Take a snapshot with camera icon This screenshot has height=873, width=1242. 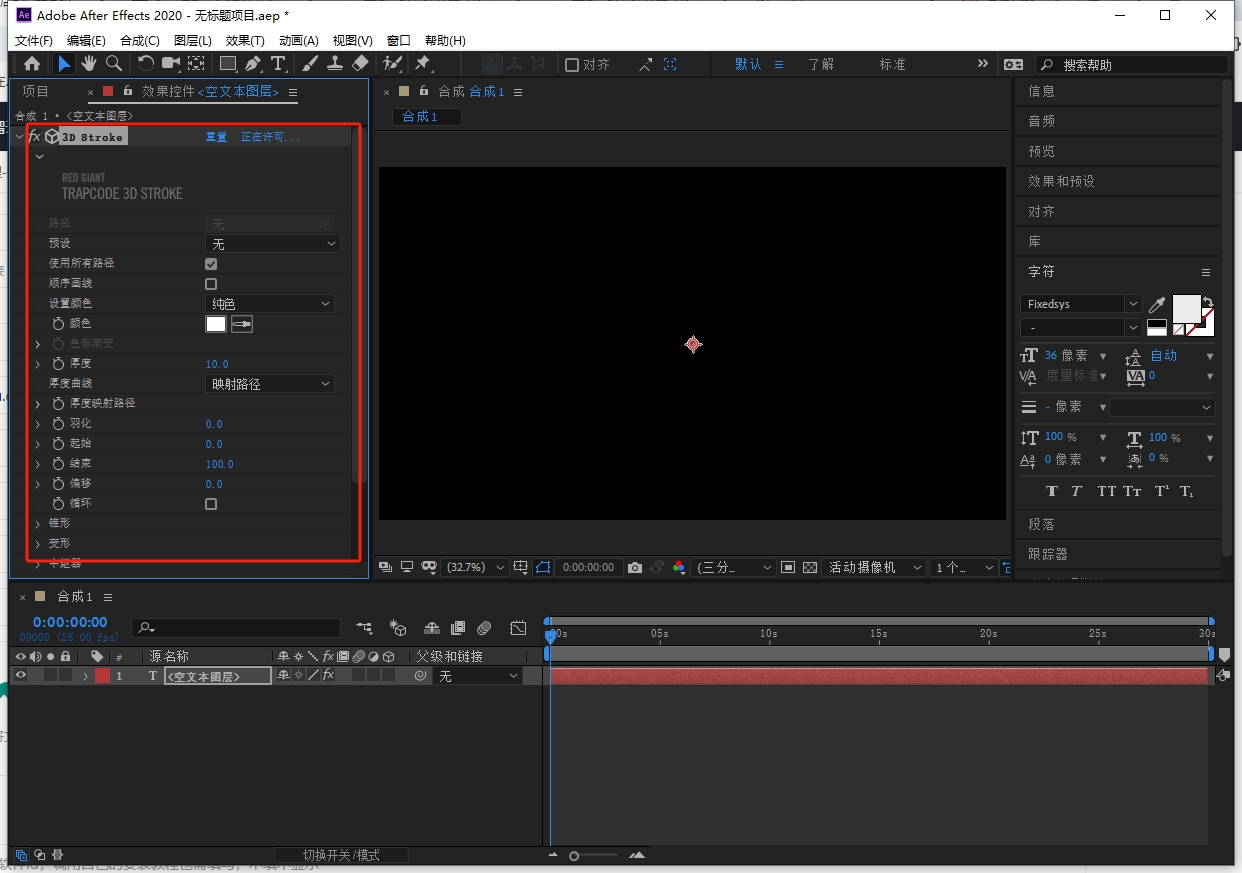[634, 567]
